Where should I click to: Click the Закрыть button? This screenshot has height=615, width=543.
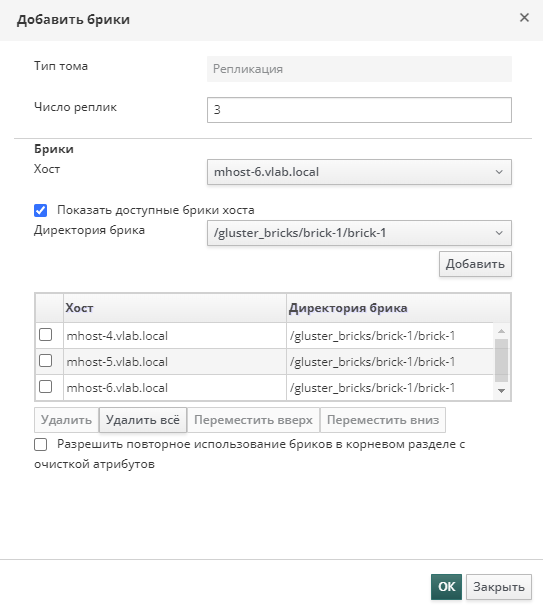499,587
